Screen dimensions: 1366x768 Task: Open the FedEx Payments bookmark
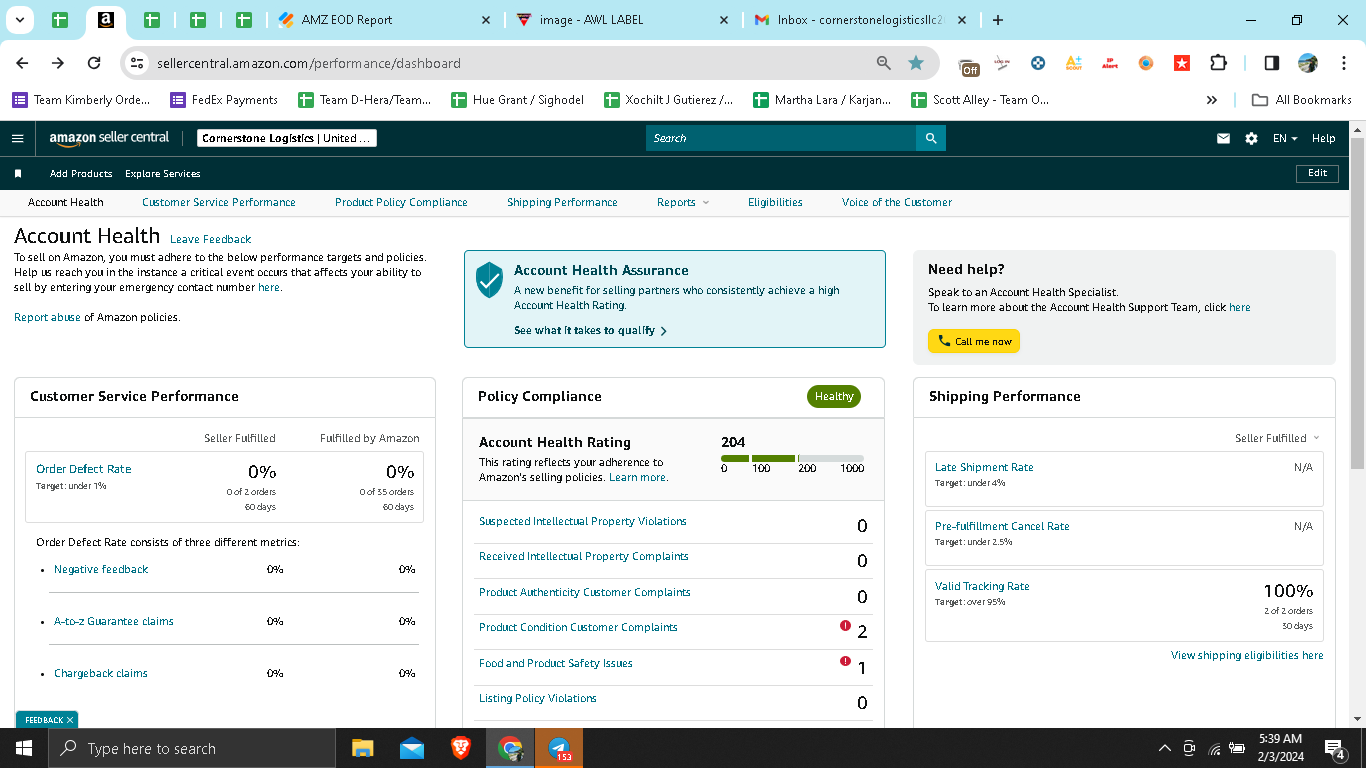click(x=224, y=100)
